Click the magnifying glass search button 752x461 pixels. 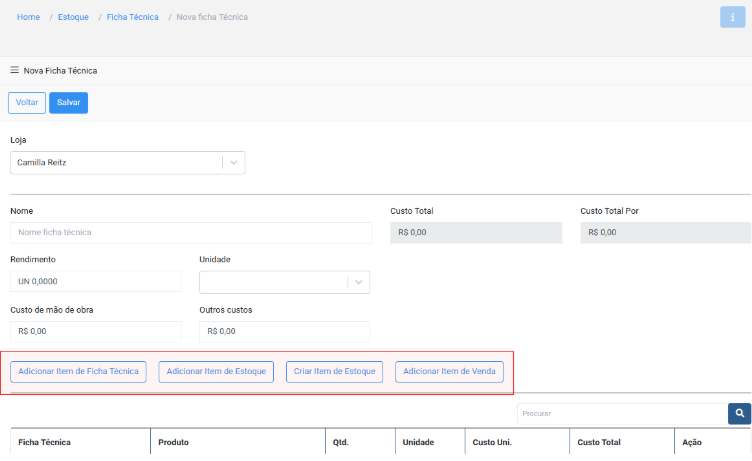739,413
